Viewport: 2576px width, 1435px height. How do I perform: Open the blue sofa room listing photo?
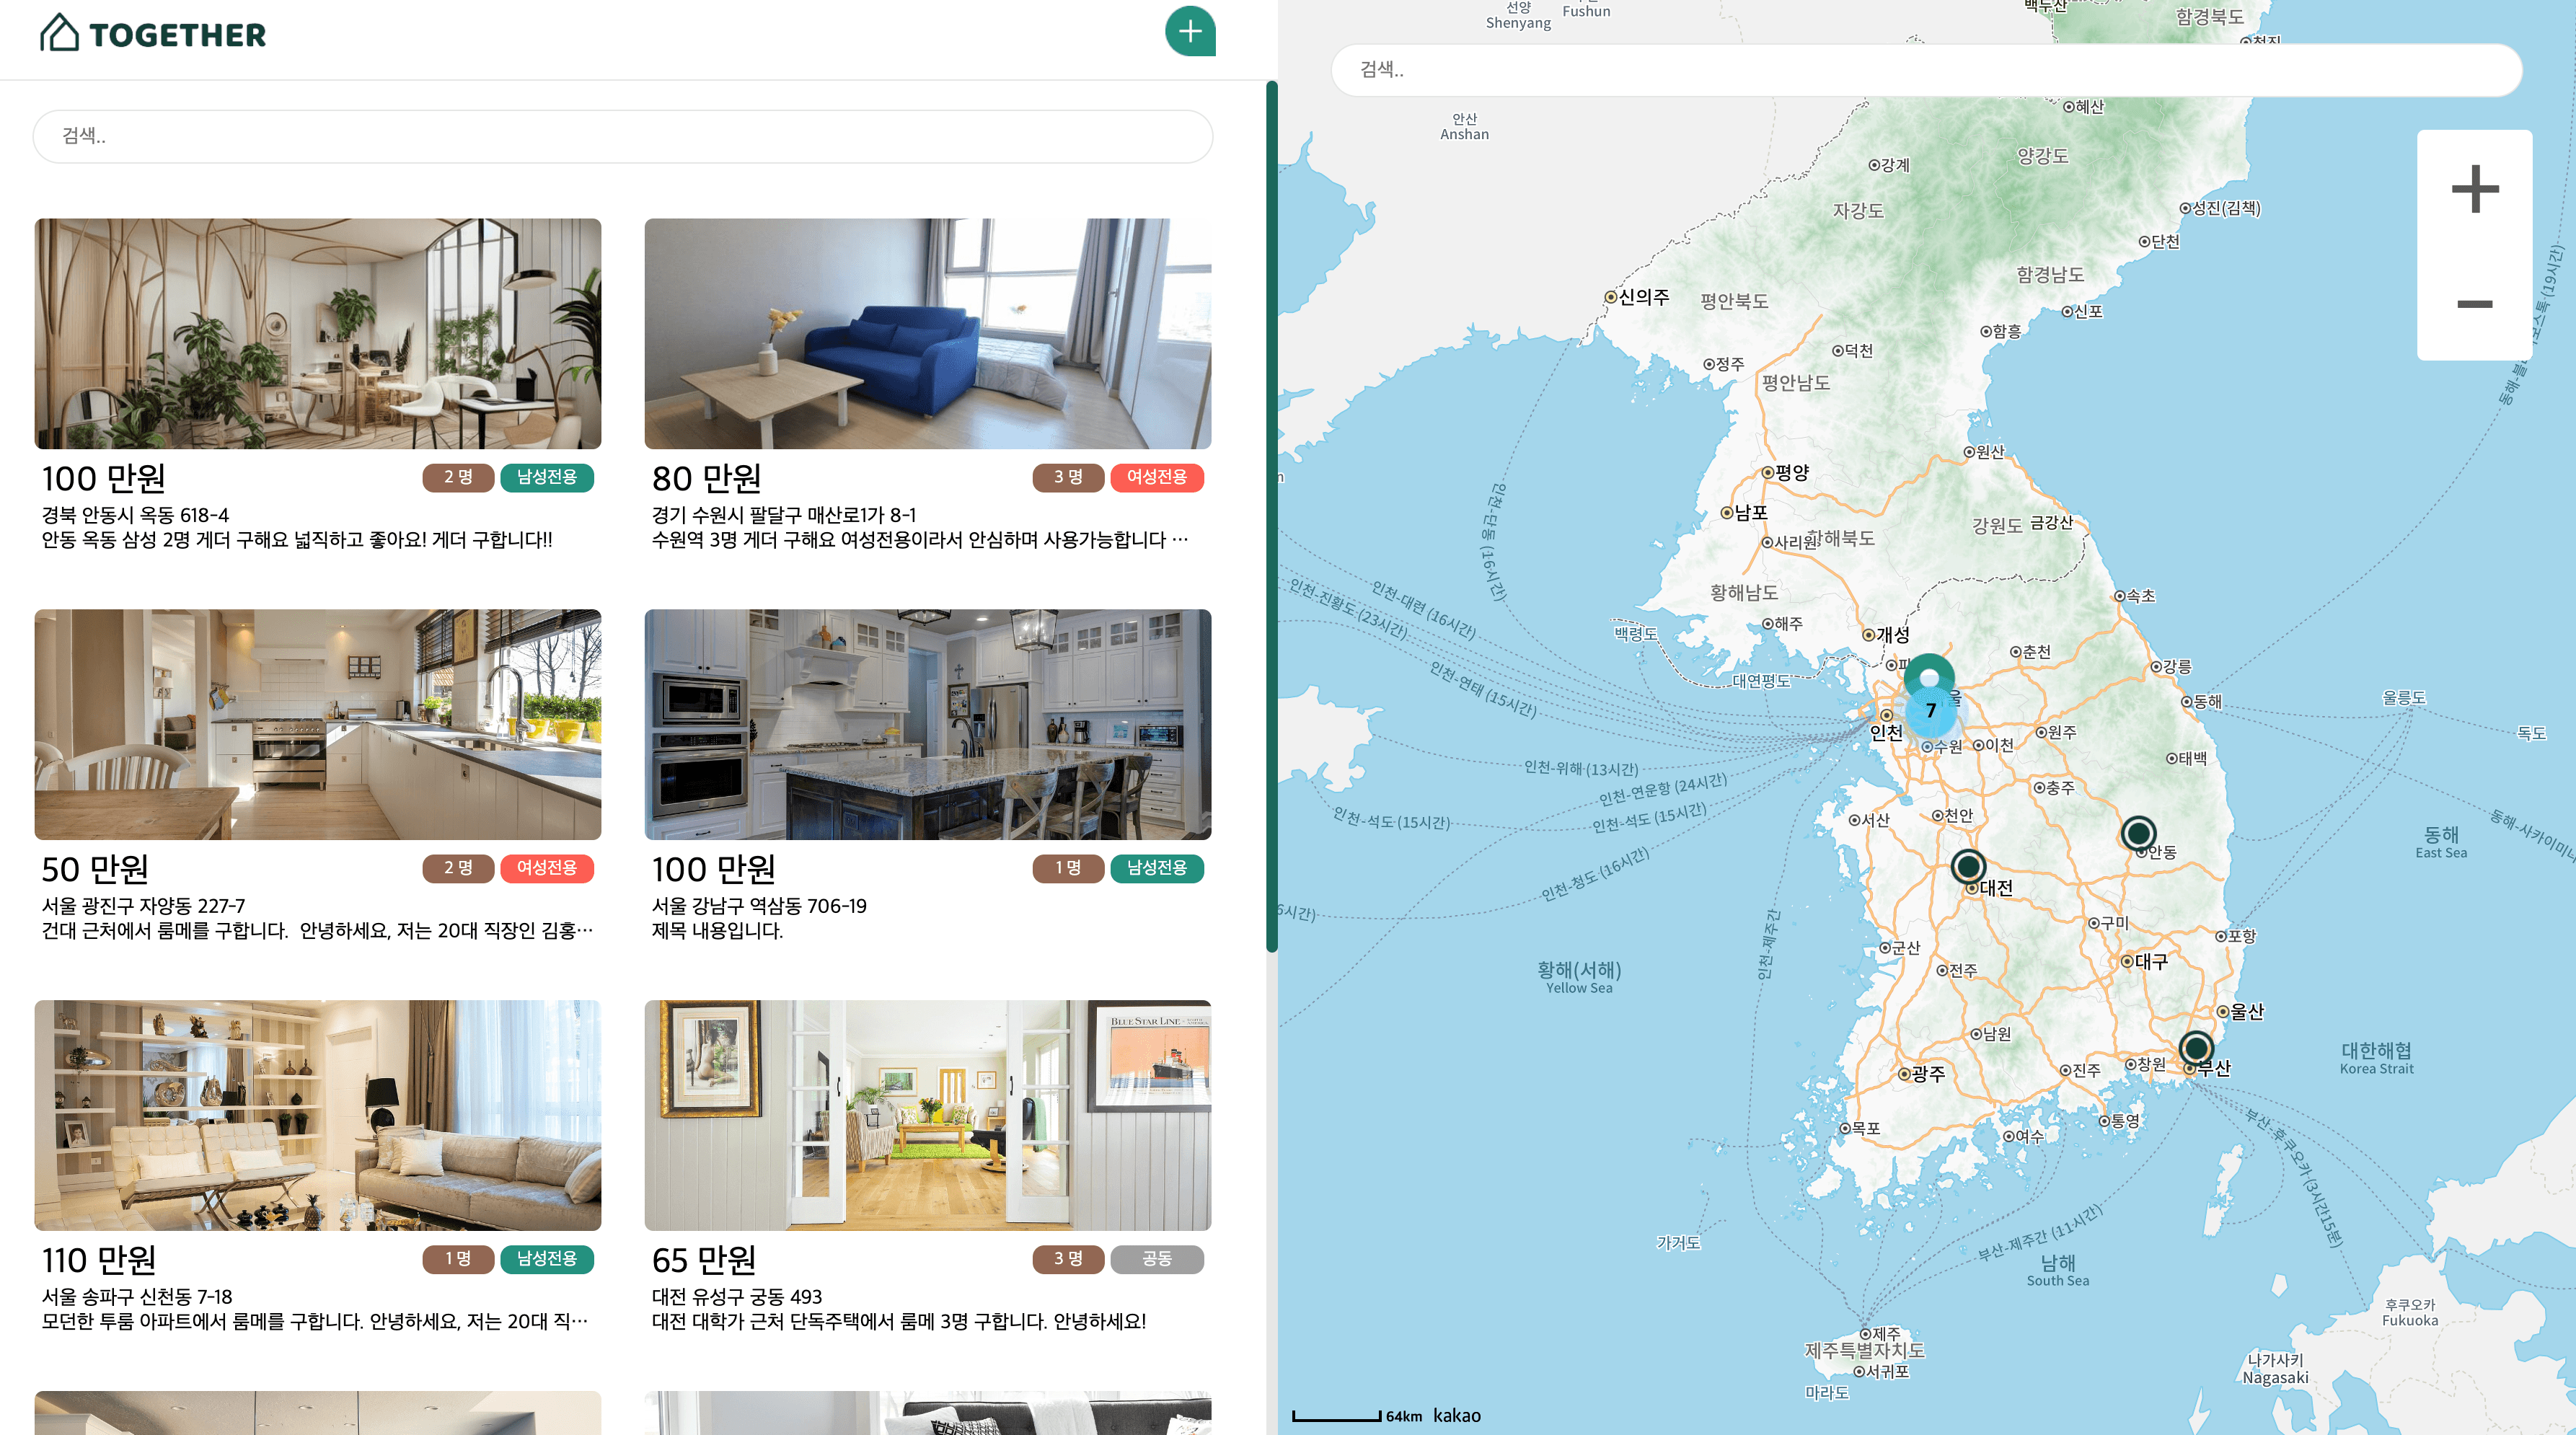coord(927,333)
